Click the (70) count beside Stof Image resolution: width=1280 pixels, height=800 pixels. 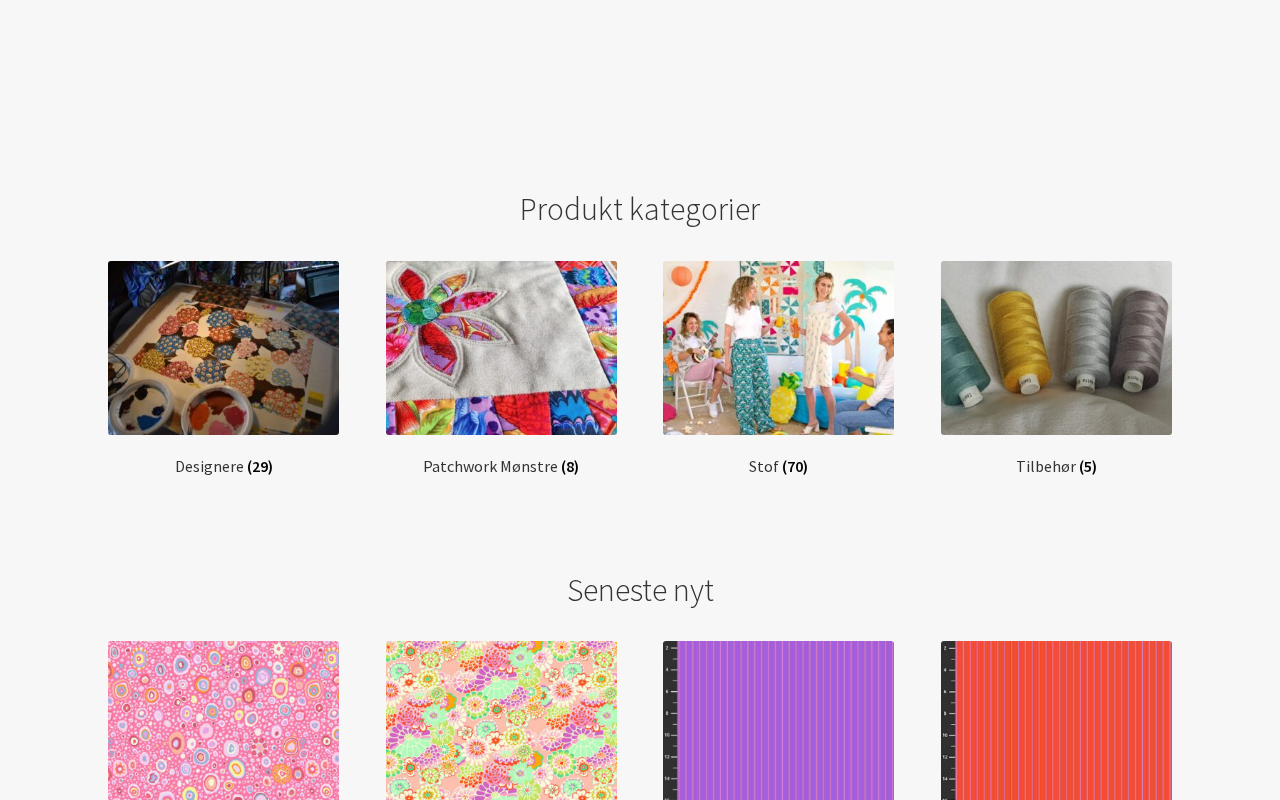[795, 466]
